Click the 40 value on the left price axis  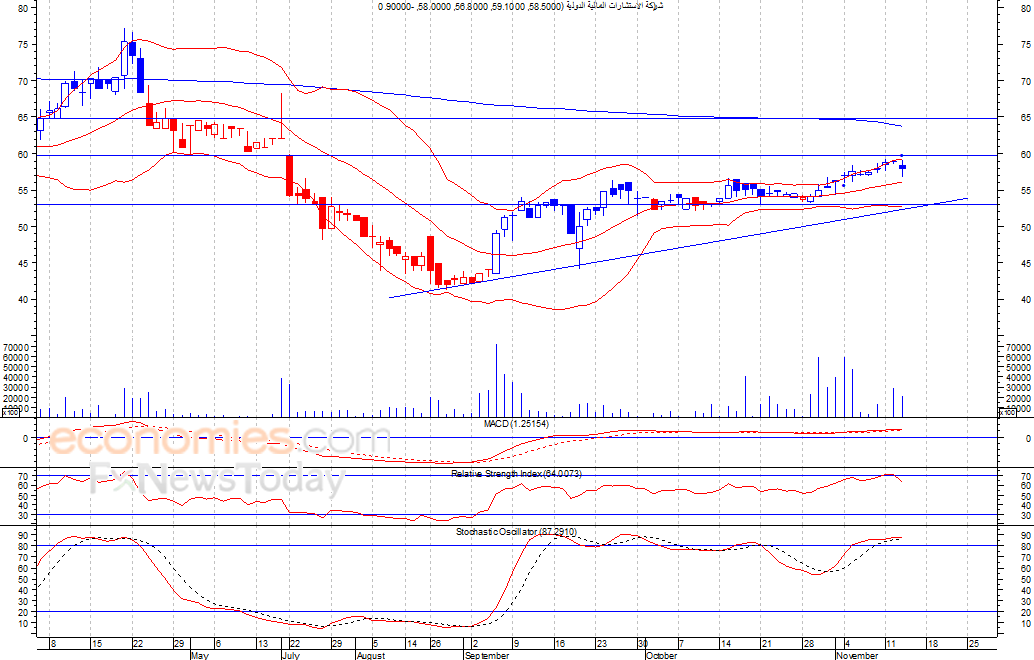pyautogui.click(x=23, y=300)
